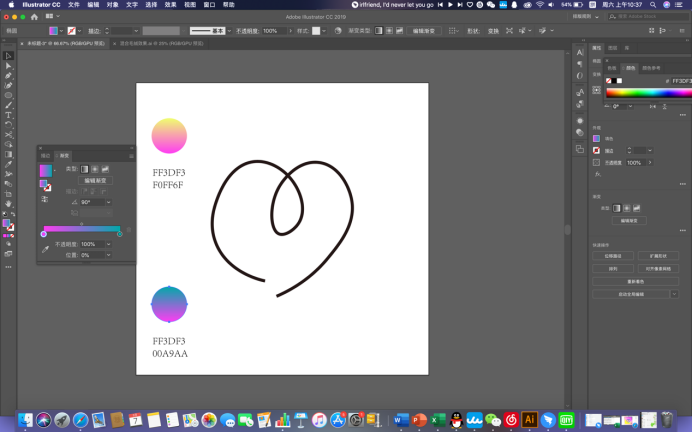Image resolution: width=692 pixels, height=433 pixels.
Task: Select the Rotate tool
Action: (x=8, y=125)
